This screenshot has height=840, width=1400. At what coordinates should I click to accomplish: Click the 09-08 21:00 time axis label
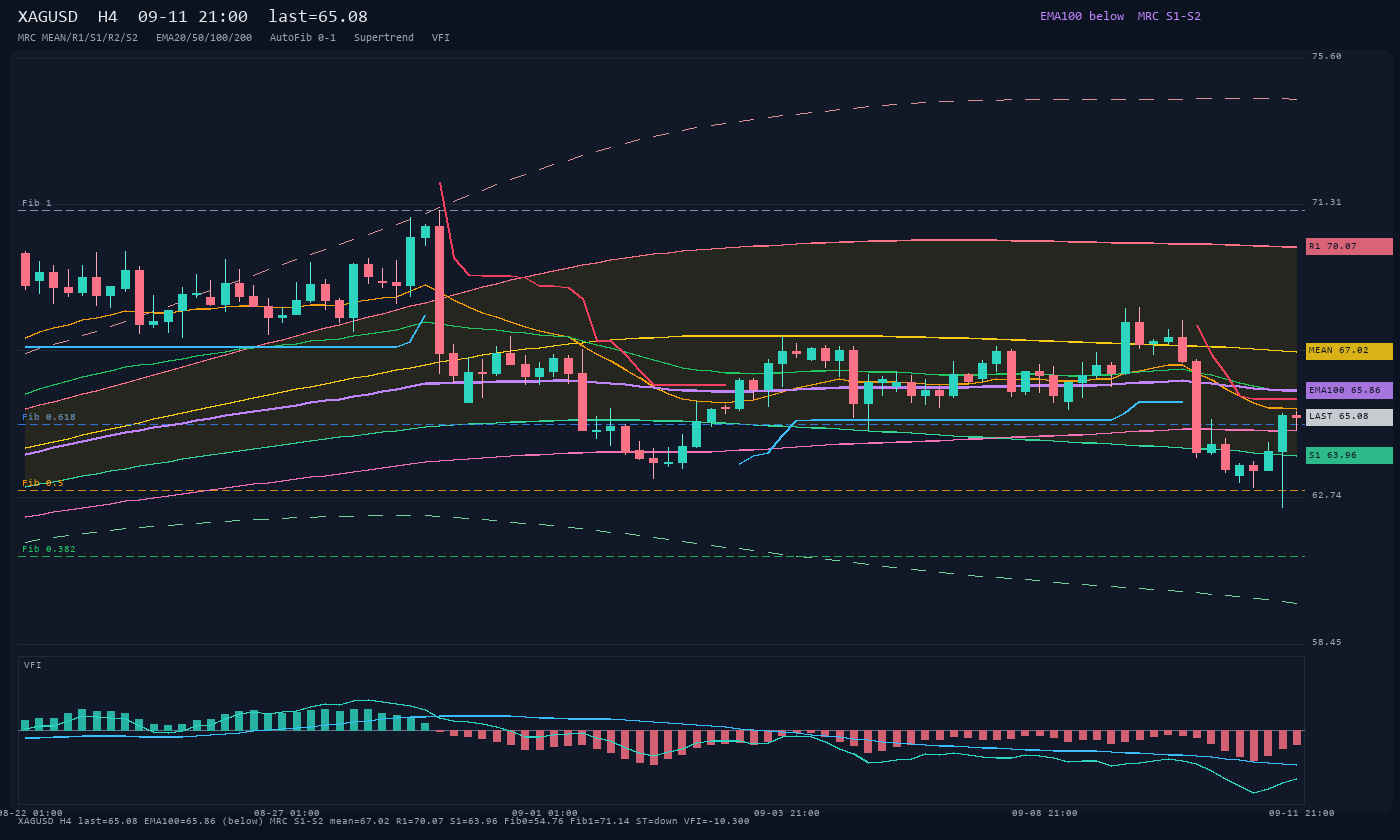pos(1045,813)
